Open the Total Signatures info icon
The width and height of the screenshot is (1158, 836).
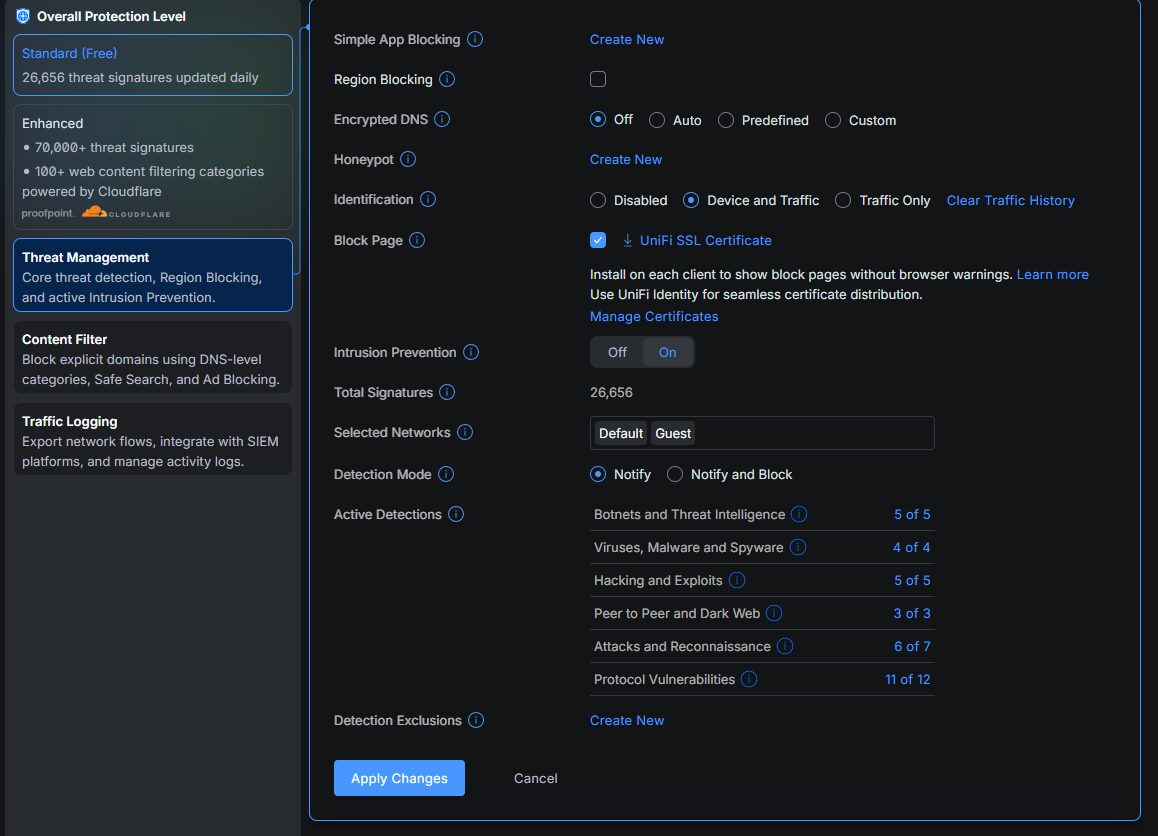pos(447,392)
